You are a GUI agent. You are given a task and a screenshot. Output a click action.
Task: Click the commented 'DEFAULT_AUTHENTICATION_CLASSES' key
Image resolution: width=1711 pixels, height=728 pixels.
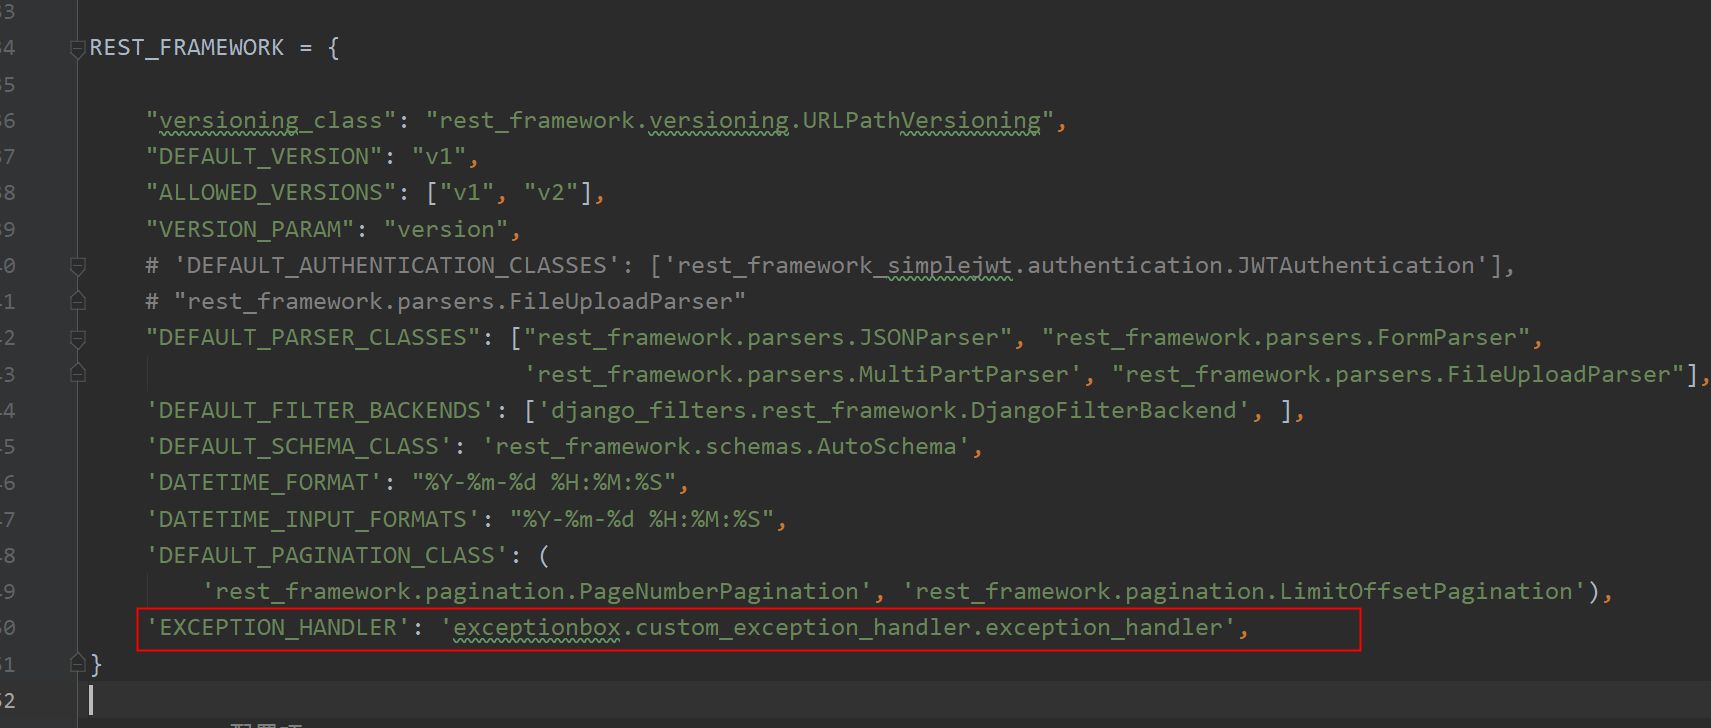[x=397, y=266]
